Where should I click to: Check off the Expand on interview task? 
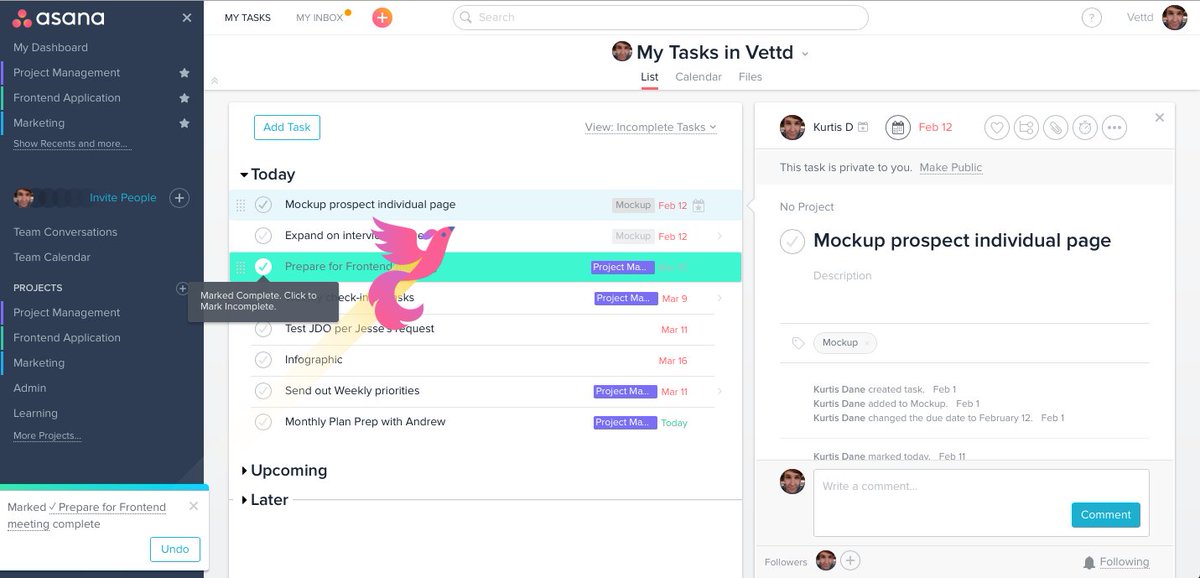click(x=263, y=236)
